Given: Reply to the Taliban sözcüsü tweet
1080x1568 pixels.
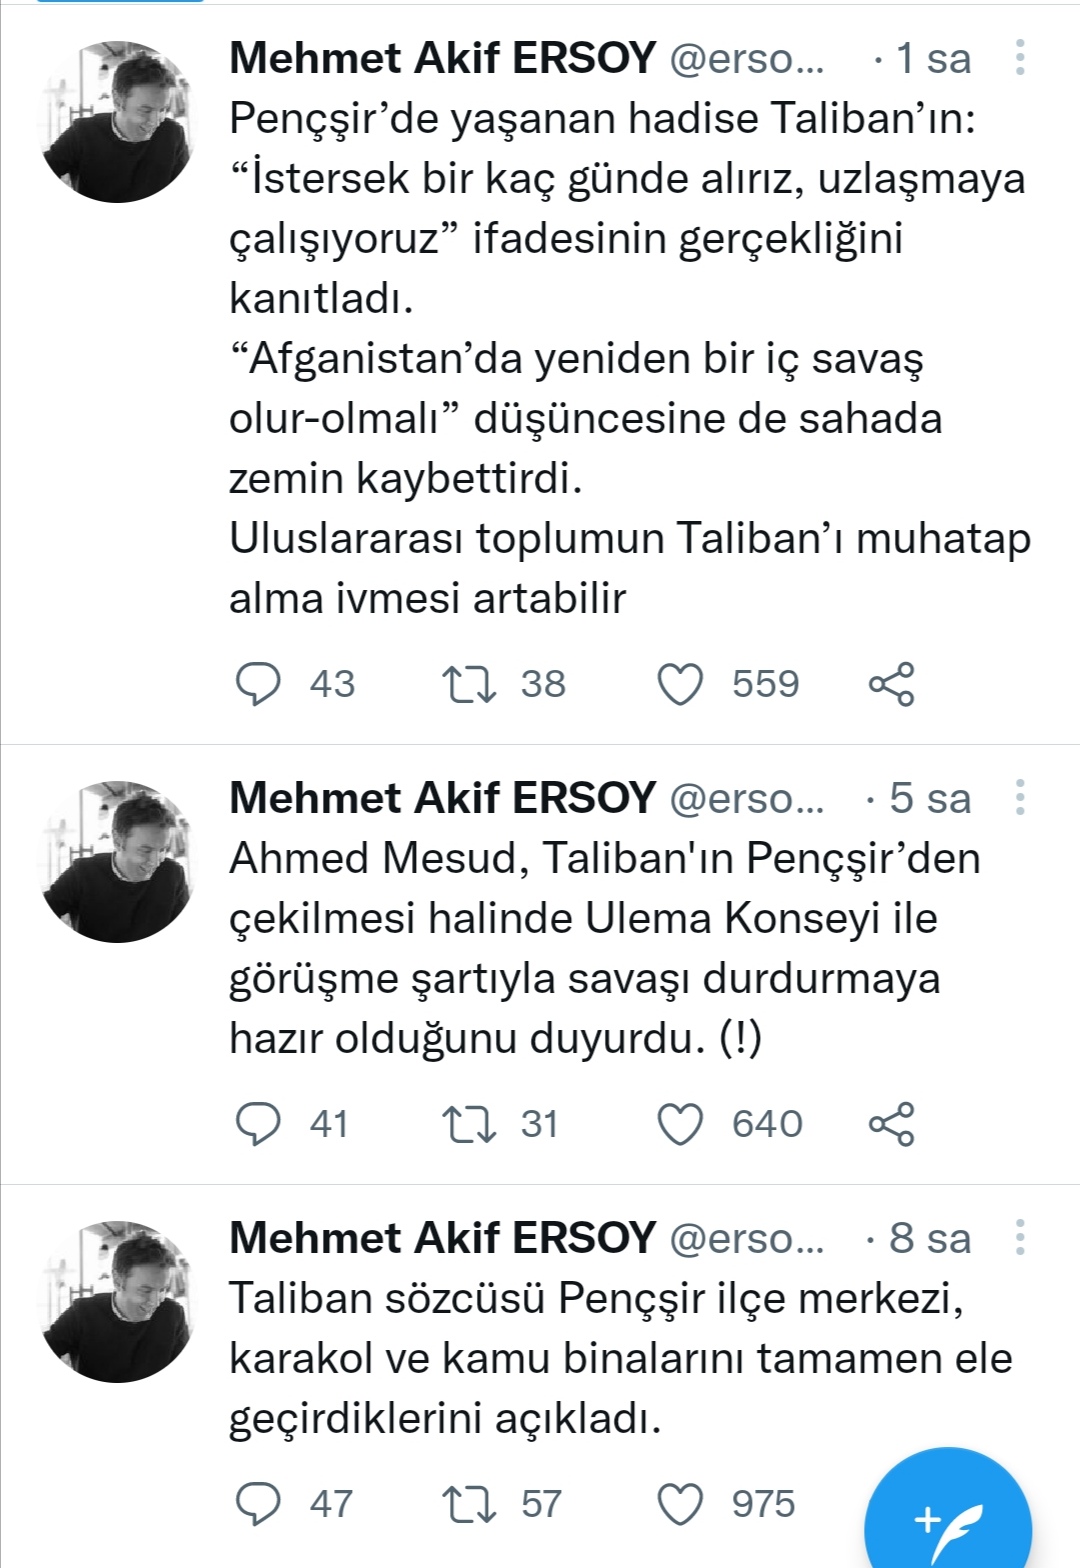Looking at the screenshot, I should click(x=258, y=1504).
